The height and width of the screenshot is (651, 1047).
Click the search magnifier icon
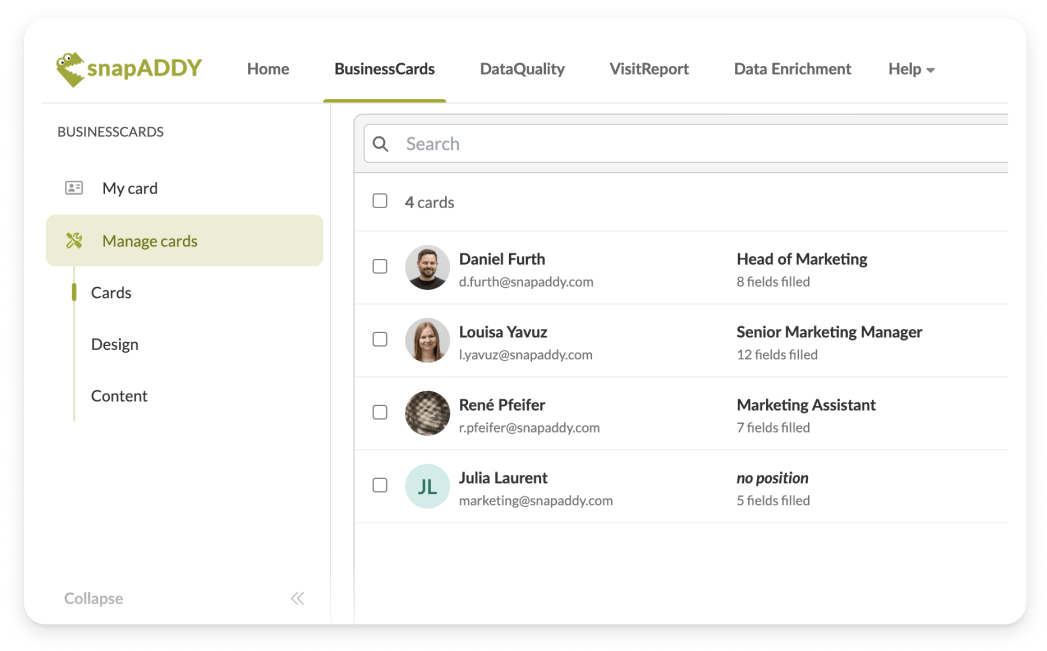(381, 144)
